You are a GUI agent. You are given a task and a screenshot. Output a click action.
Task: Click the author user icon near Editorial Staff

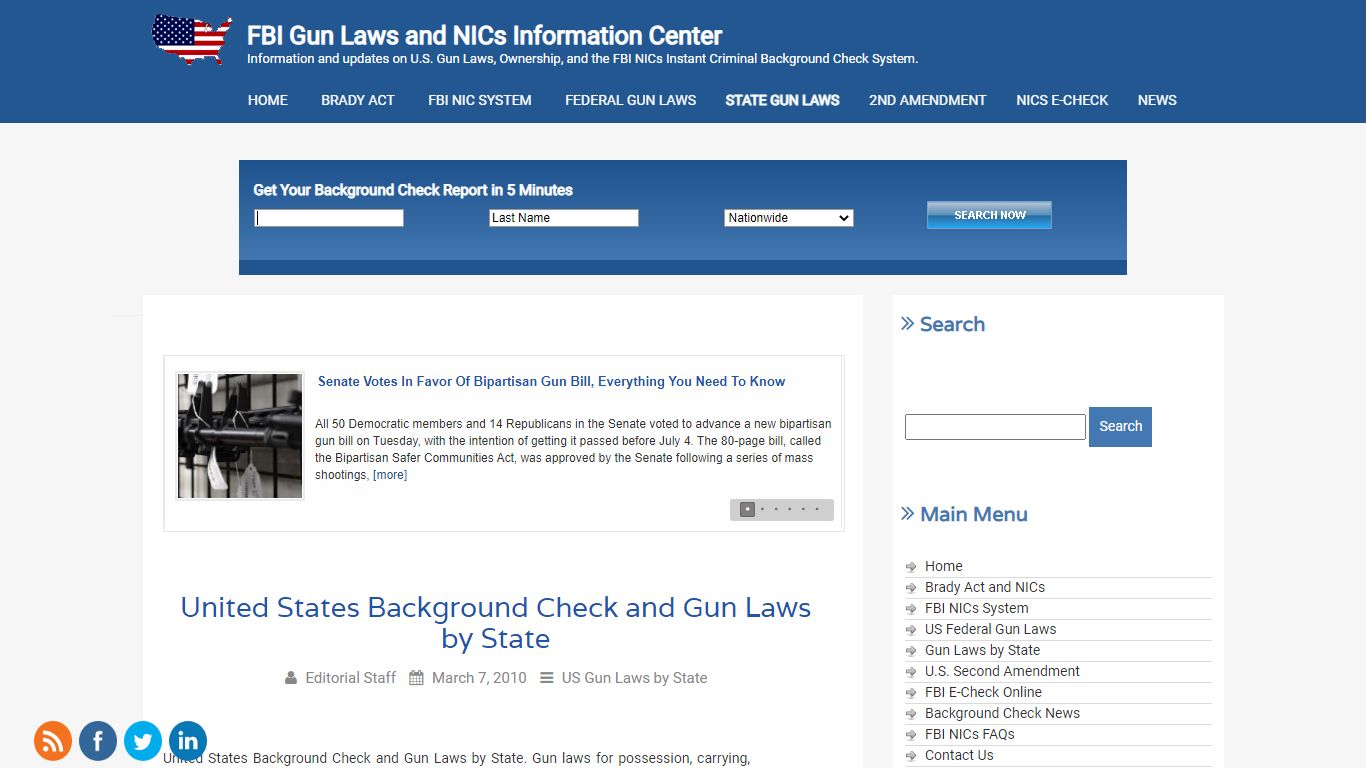pos(291,678)
